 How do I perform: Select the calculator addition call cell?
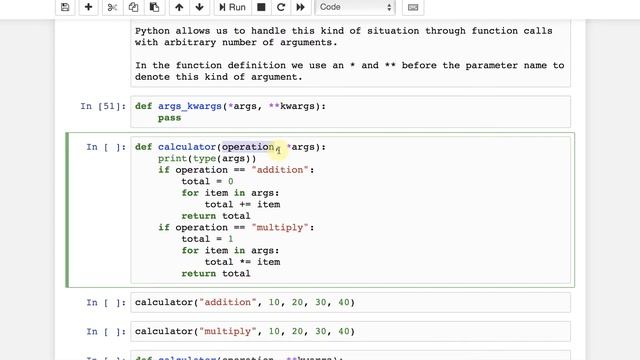point(350,302)
